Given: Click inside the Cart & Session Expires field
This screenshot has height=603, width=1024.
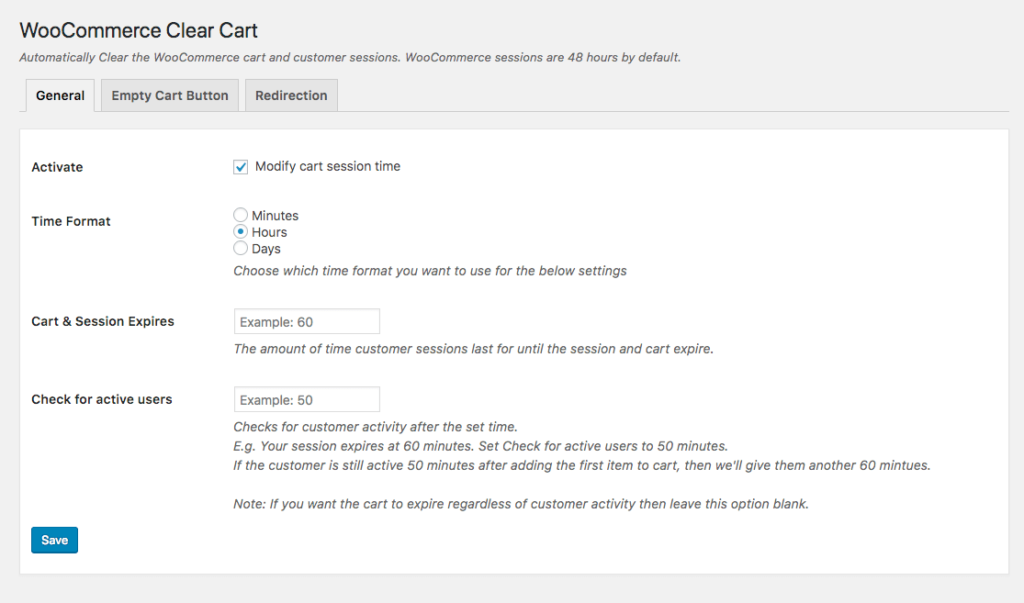Looking at the screenshot, I should [x=306, y=321].
